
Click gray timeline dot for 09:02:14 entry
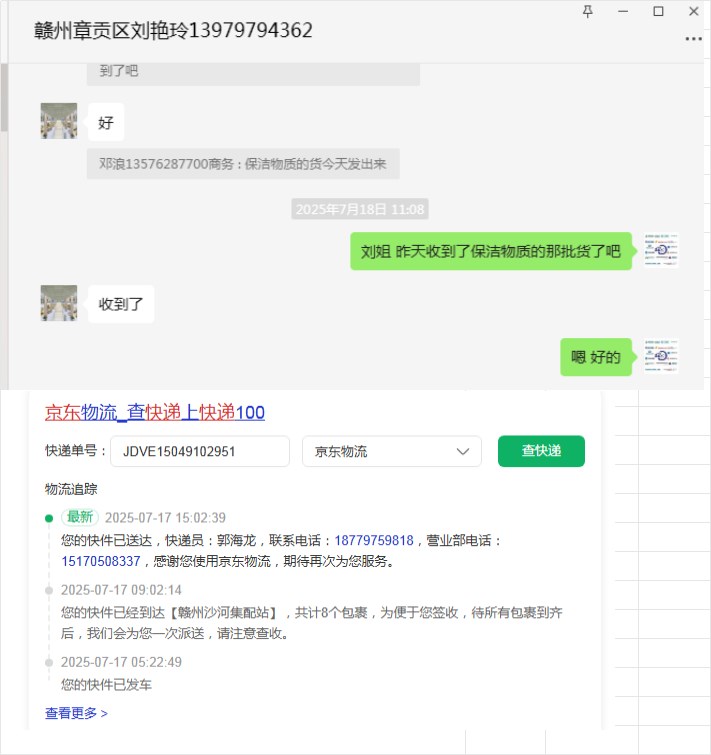(x=49, y=590)
